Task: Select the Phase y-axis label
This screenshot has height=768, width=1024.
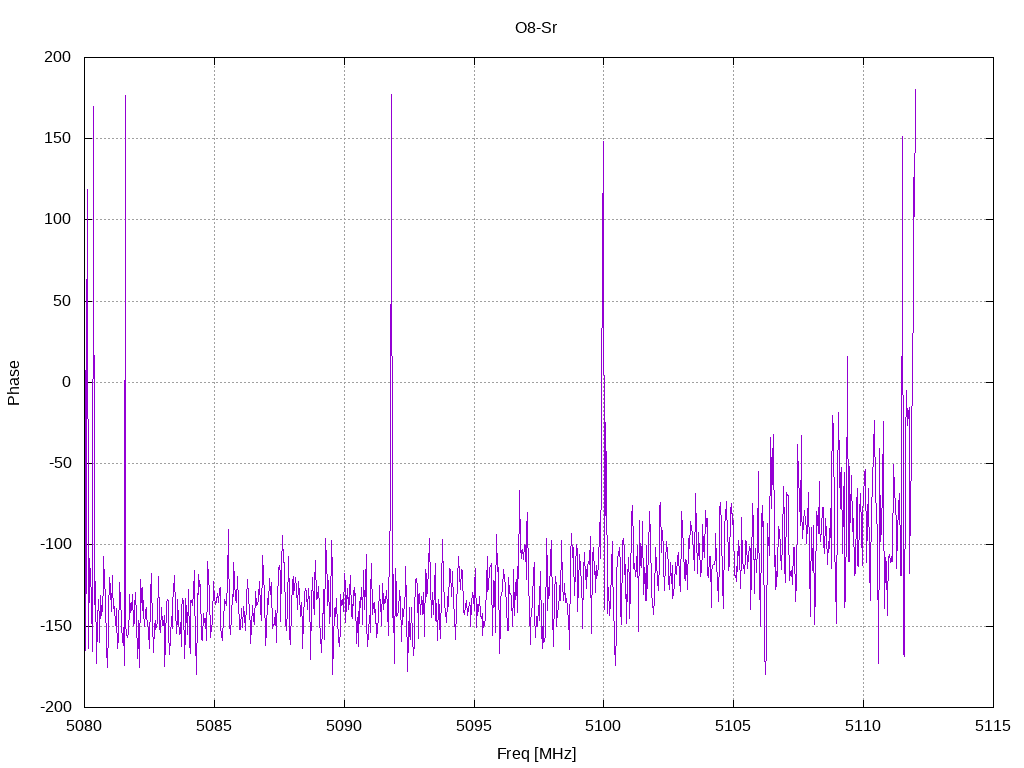Action: coord(14,383)
